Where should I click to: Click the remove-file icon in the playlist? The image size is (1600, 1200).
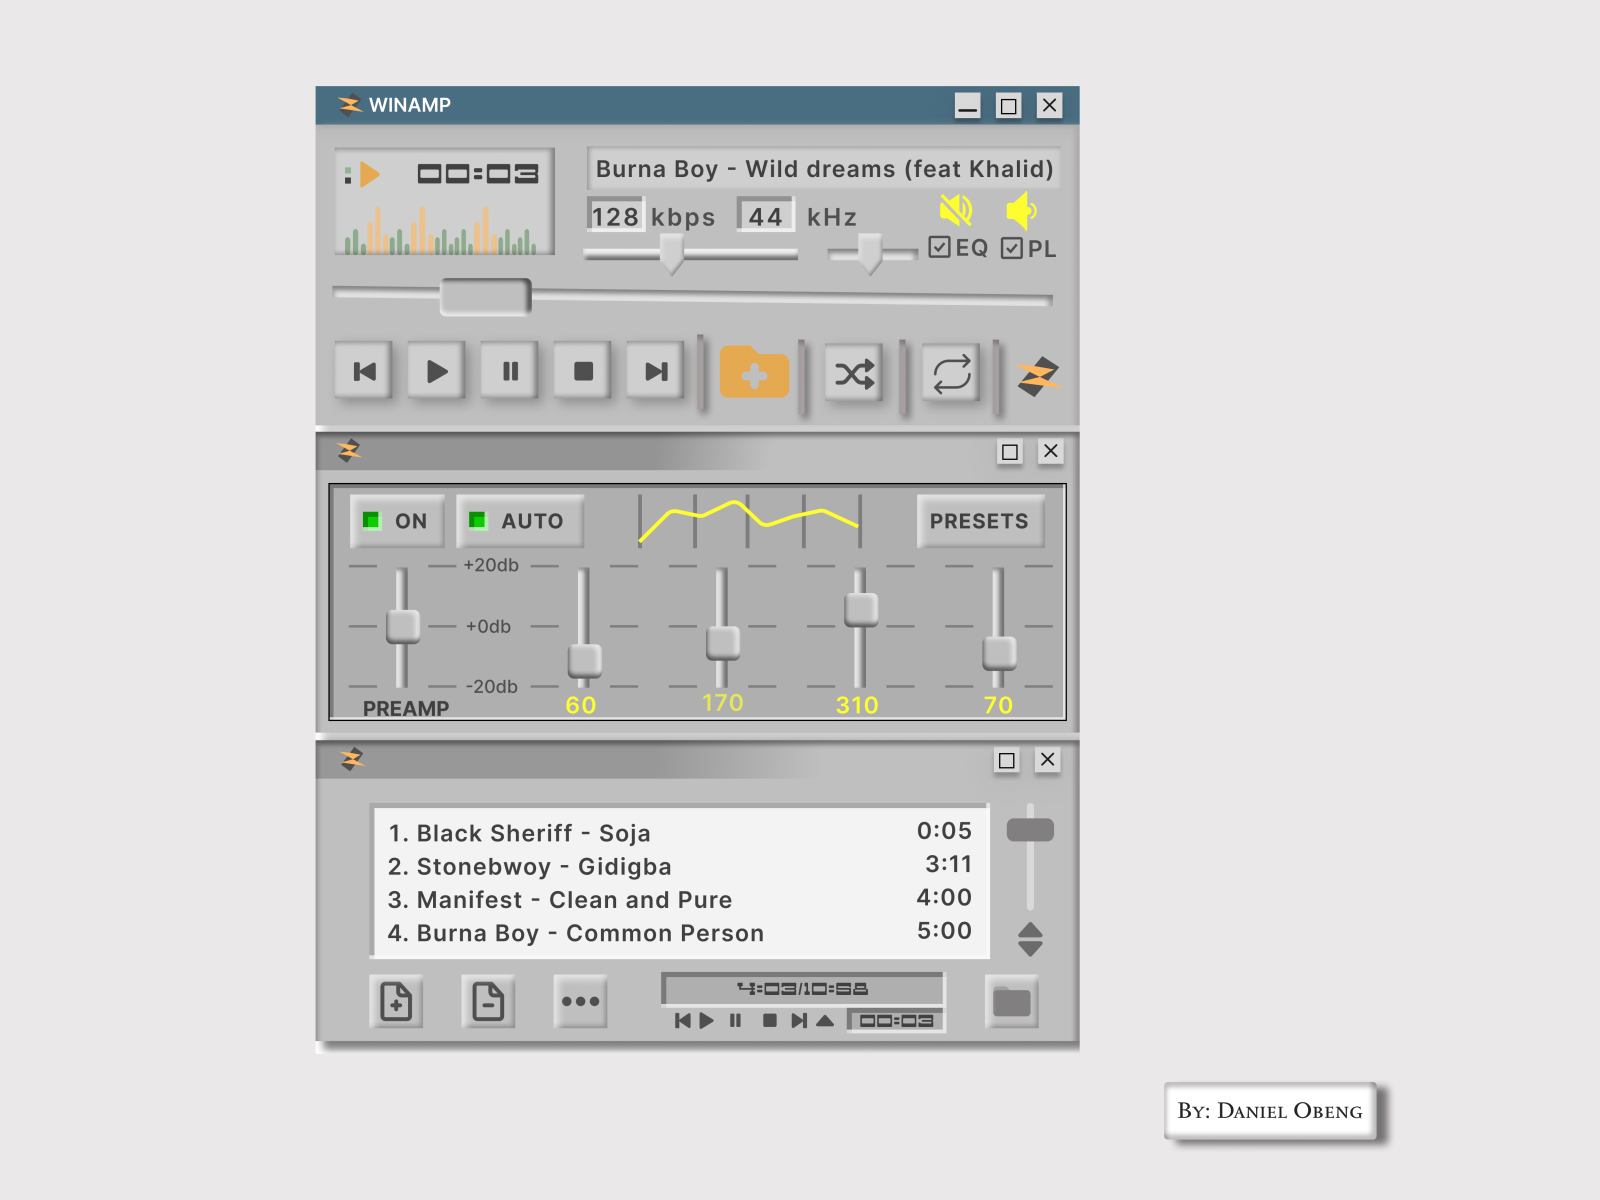pyautogui.click(x=488, y=1001)
